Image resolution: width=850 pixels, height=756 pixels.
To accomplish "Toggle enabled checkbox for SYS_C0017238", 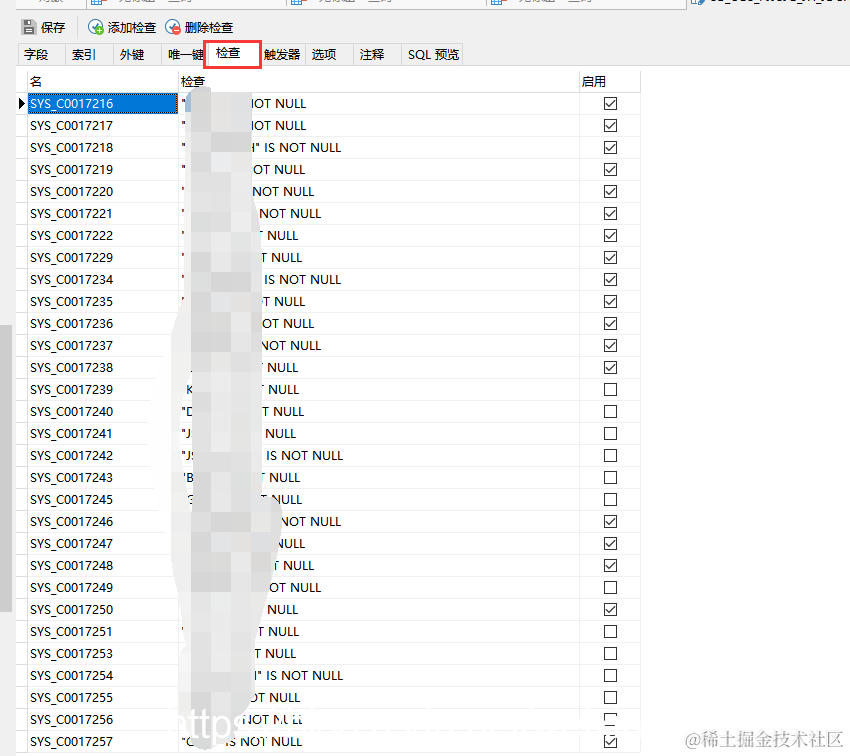I will [x=610, y=367].
